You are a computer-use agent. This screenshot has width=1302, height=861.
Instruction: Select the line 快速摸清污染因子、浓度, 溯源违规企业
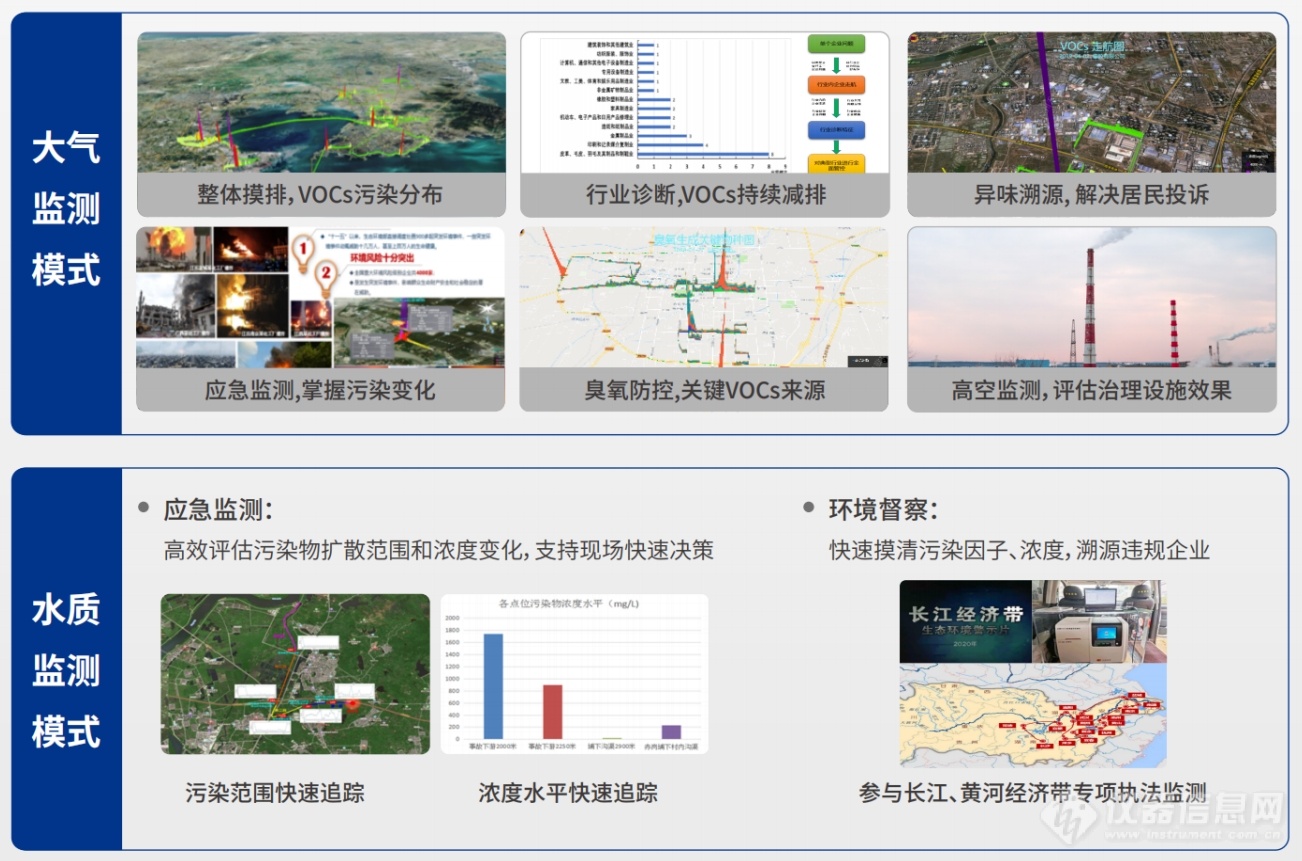pyautogui.click(x=1019, y=550)
